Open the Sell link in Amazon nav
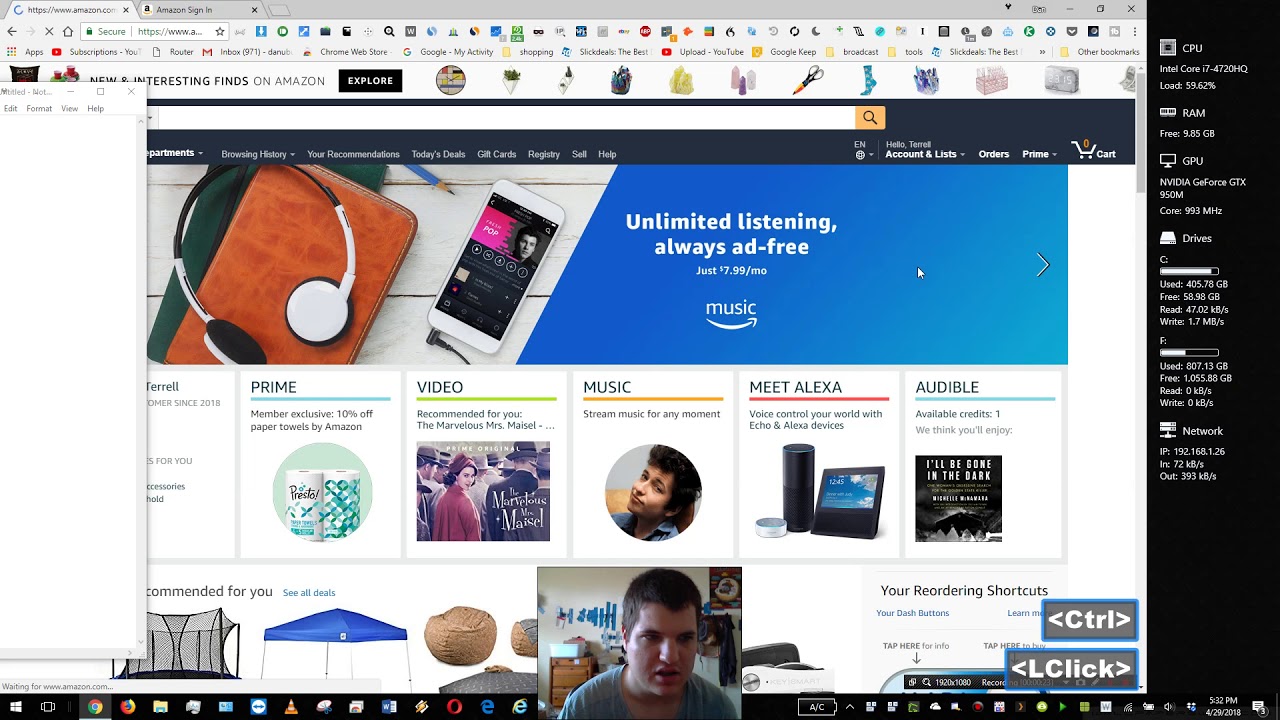The height and width of the screenshot is (720, 1280). (579, 154)
